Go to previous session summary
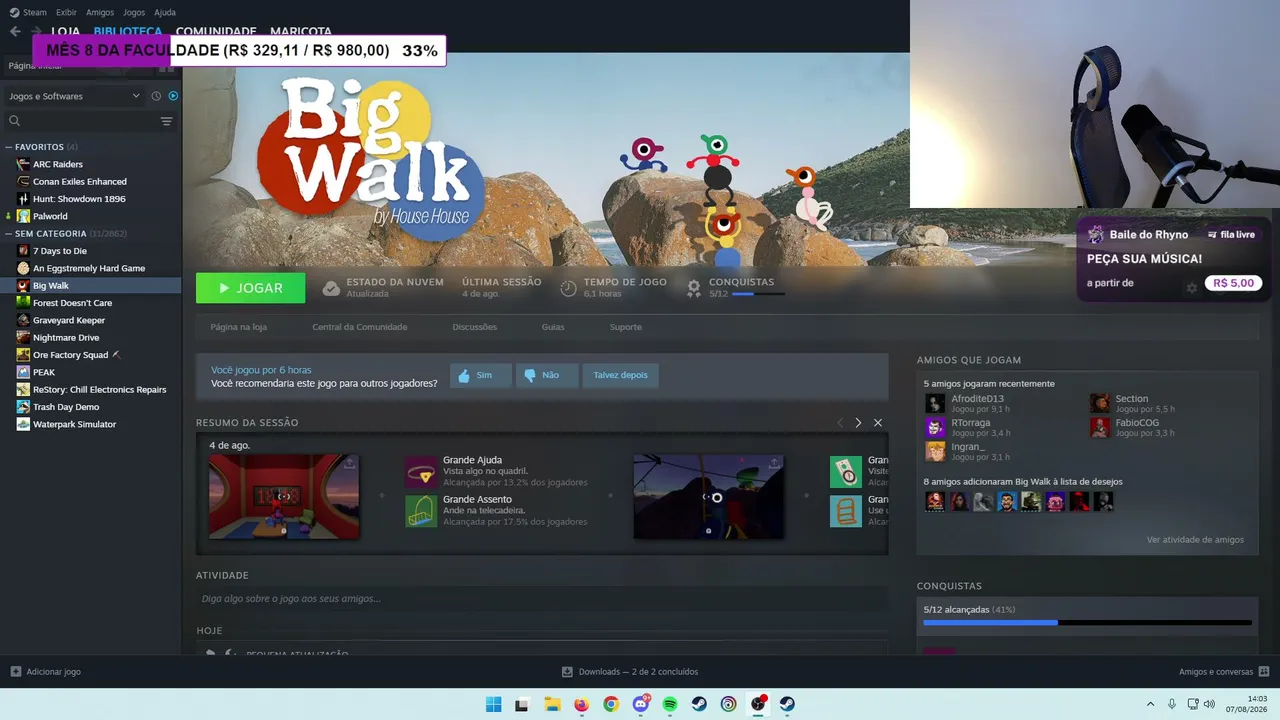1280x720 pixels. [840, 423]
